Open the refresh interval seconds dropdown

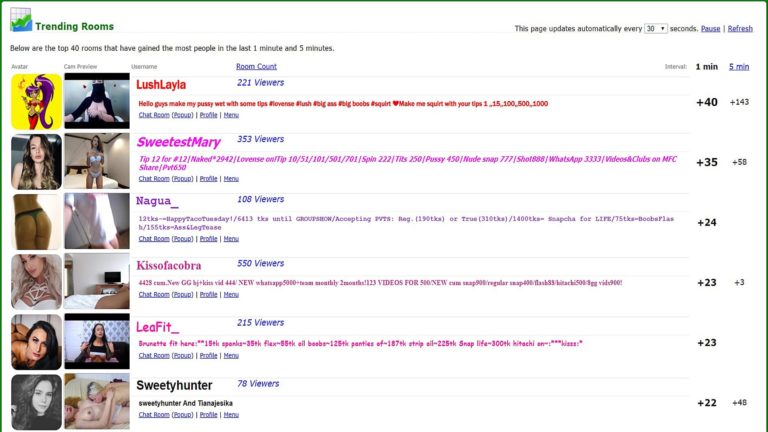click(656, 29)
